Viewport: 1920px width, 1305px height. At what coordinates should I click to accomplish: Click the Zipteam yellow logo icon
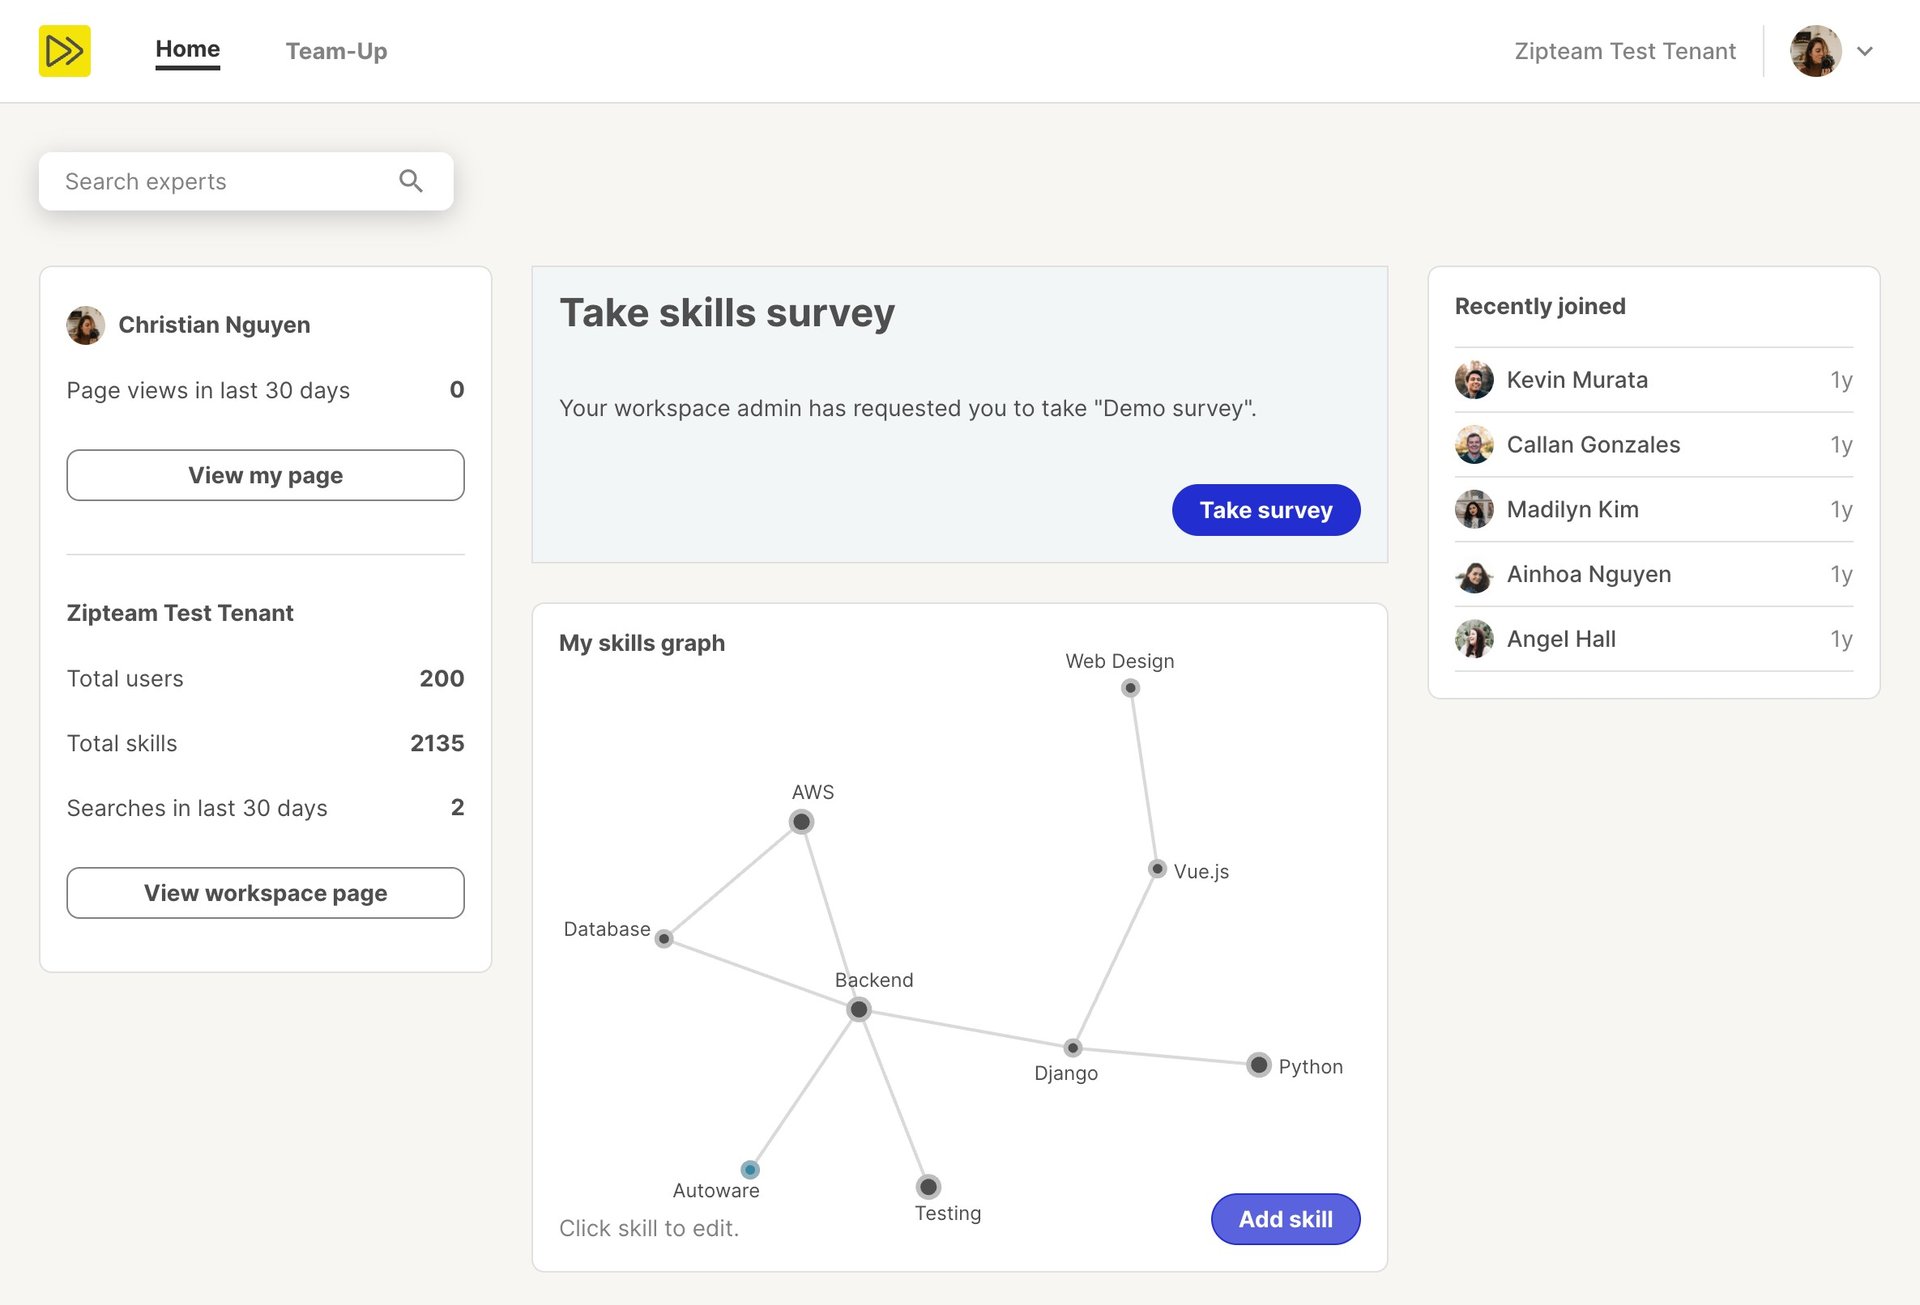65,51
